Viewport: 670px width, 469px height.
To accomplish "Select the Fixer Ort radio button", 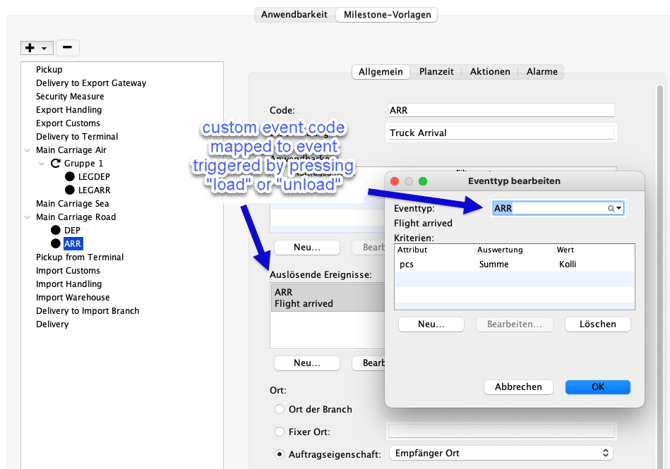I will pos(279,432).
